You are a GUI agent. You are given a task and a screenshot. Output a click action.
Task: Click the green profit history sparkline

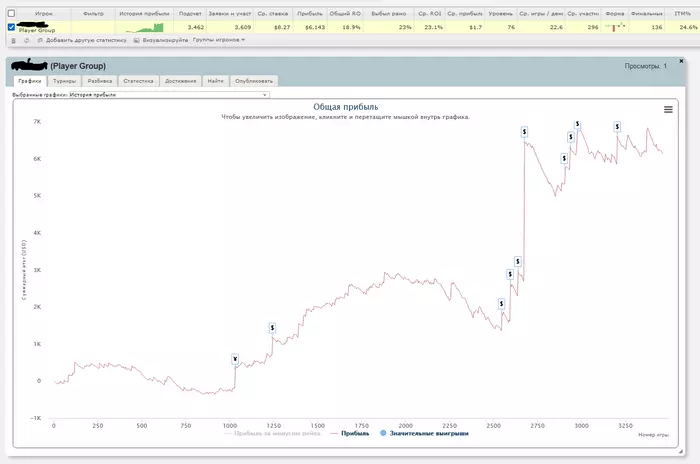coord(145,28)
